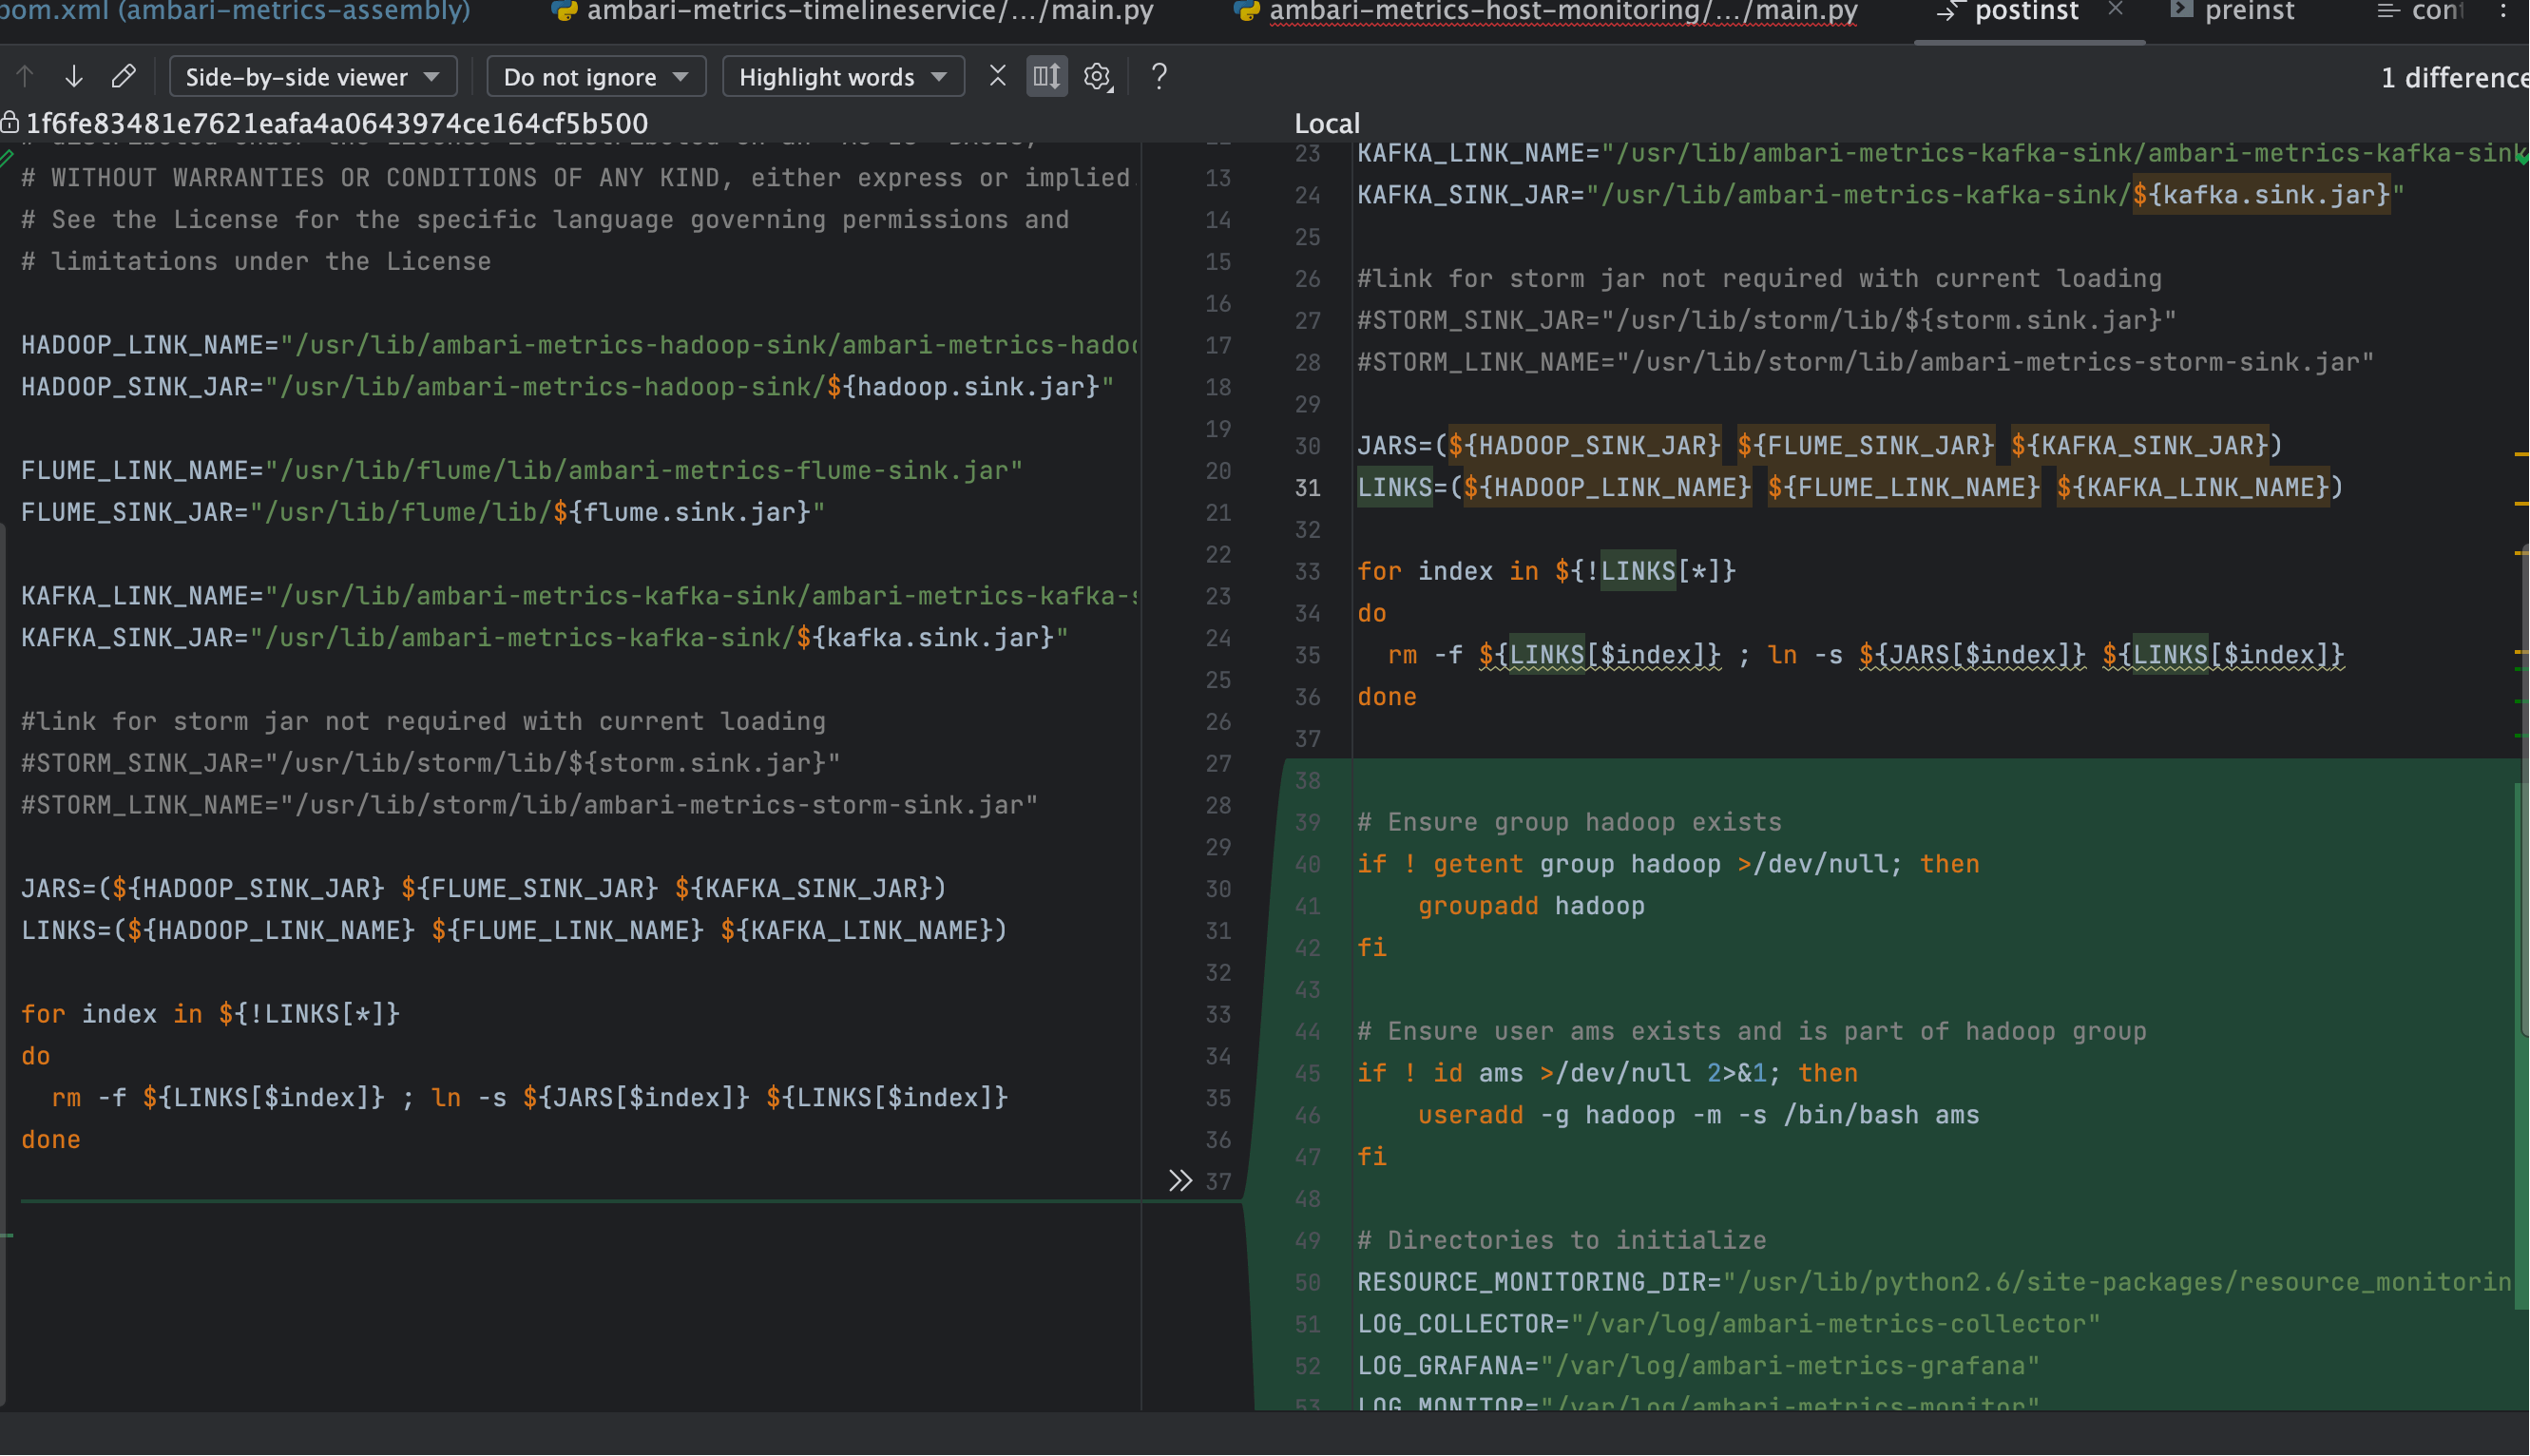2530x1456 pixels.
Task: Click the 'Local' revision label
Action: [x=1327, y=123]
